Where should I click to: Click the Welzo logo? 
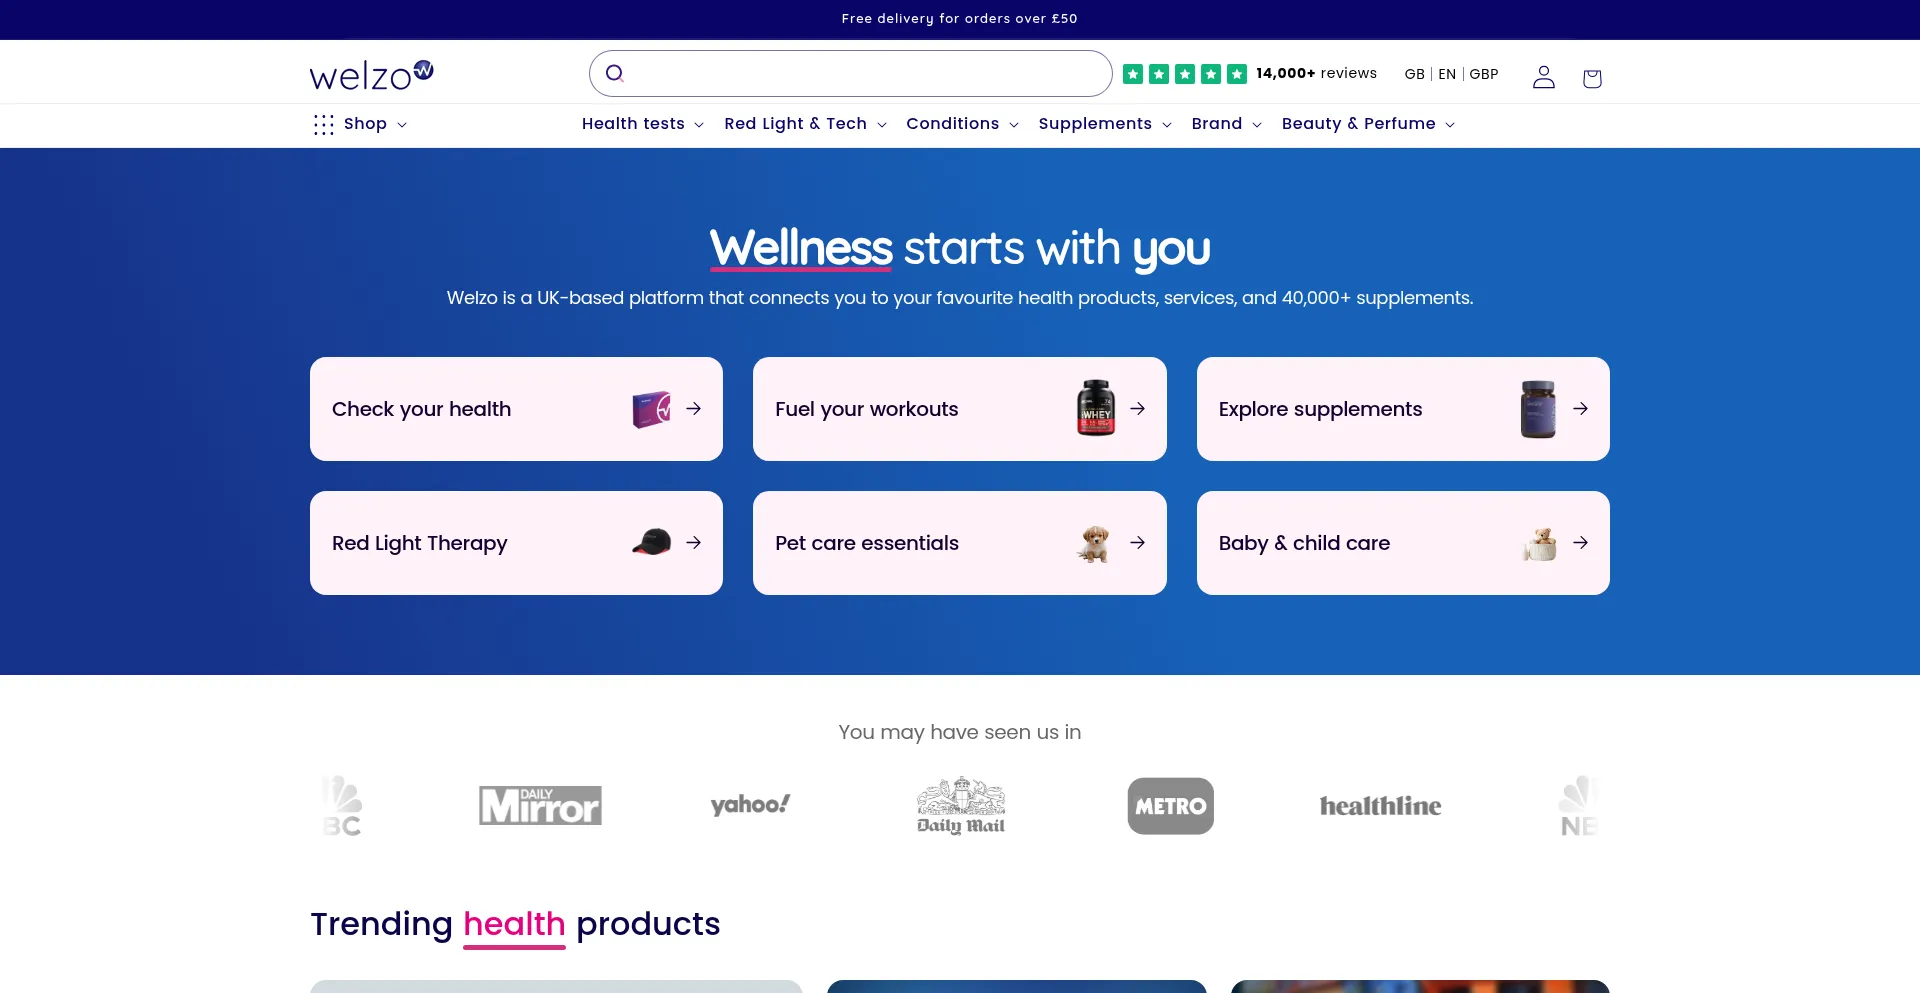point(371,75)
